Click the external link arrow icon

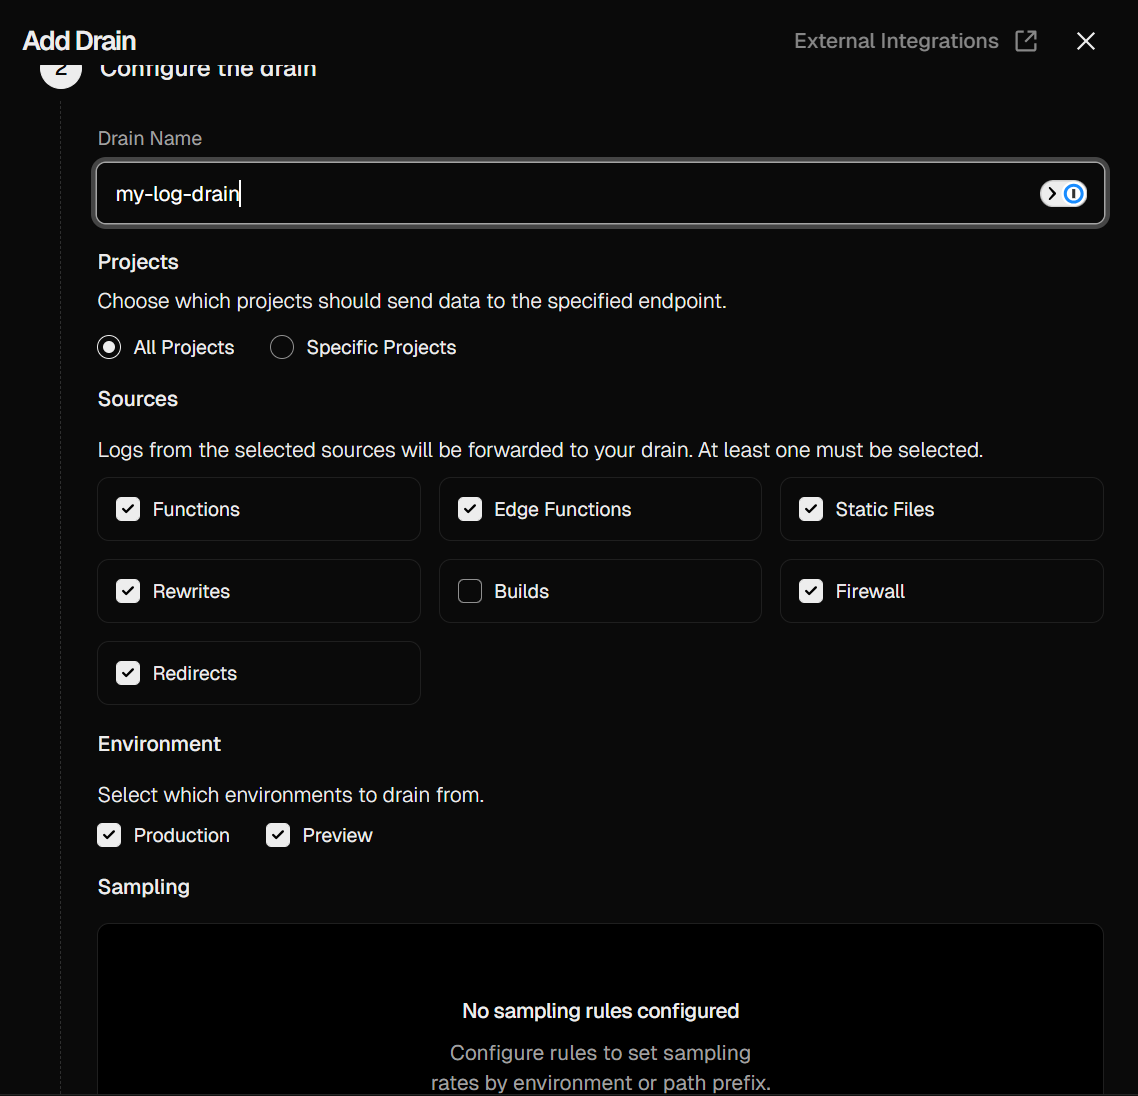(x=1026, y=41)
